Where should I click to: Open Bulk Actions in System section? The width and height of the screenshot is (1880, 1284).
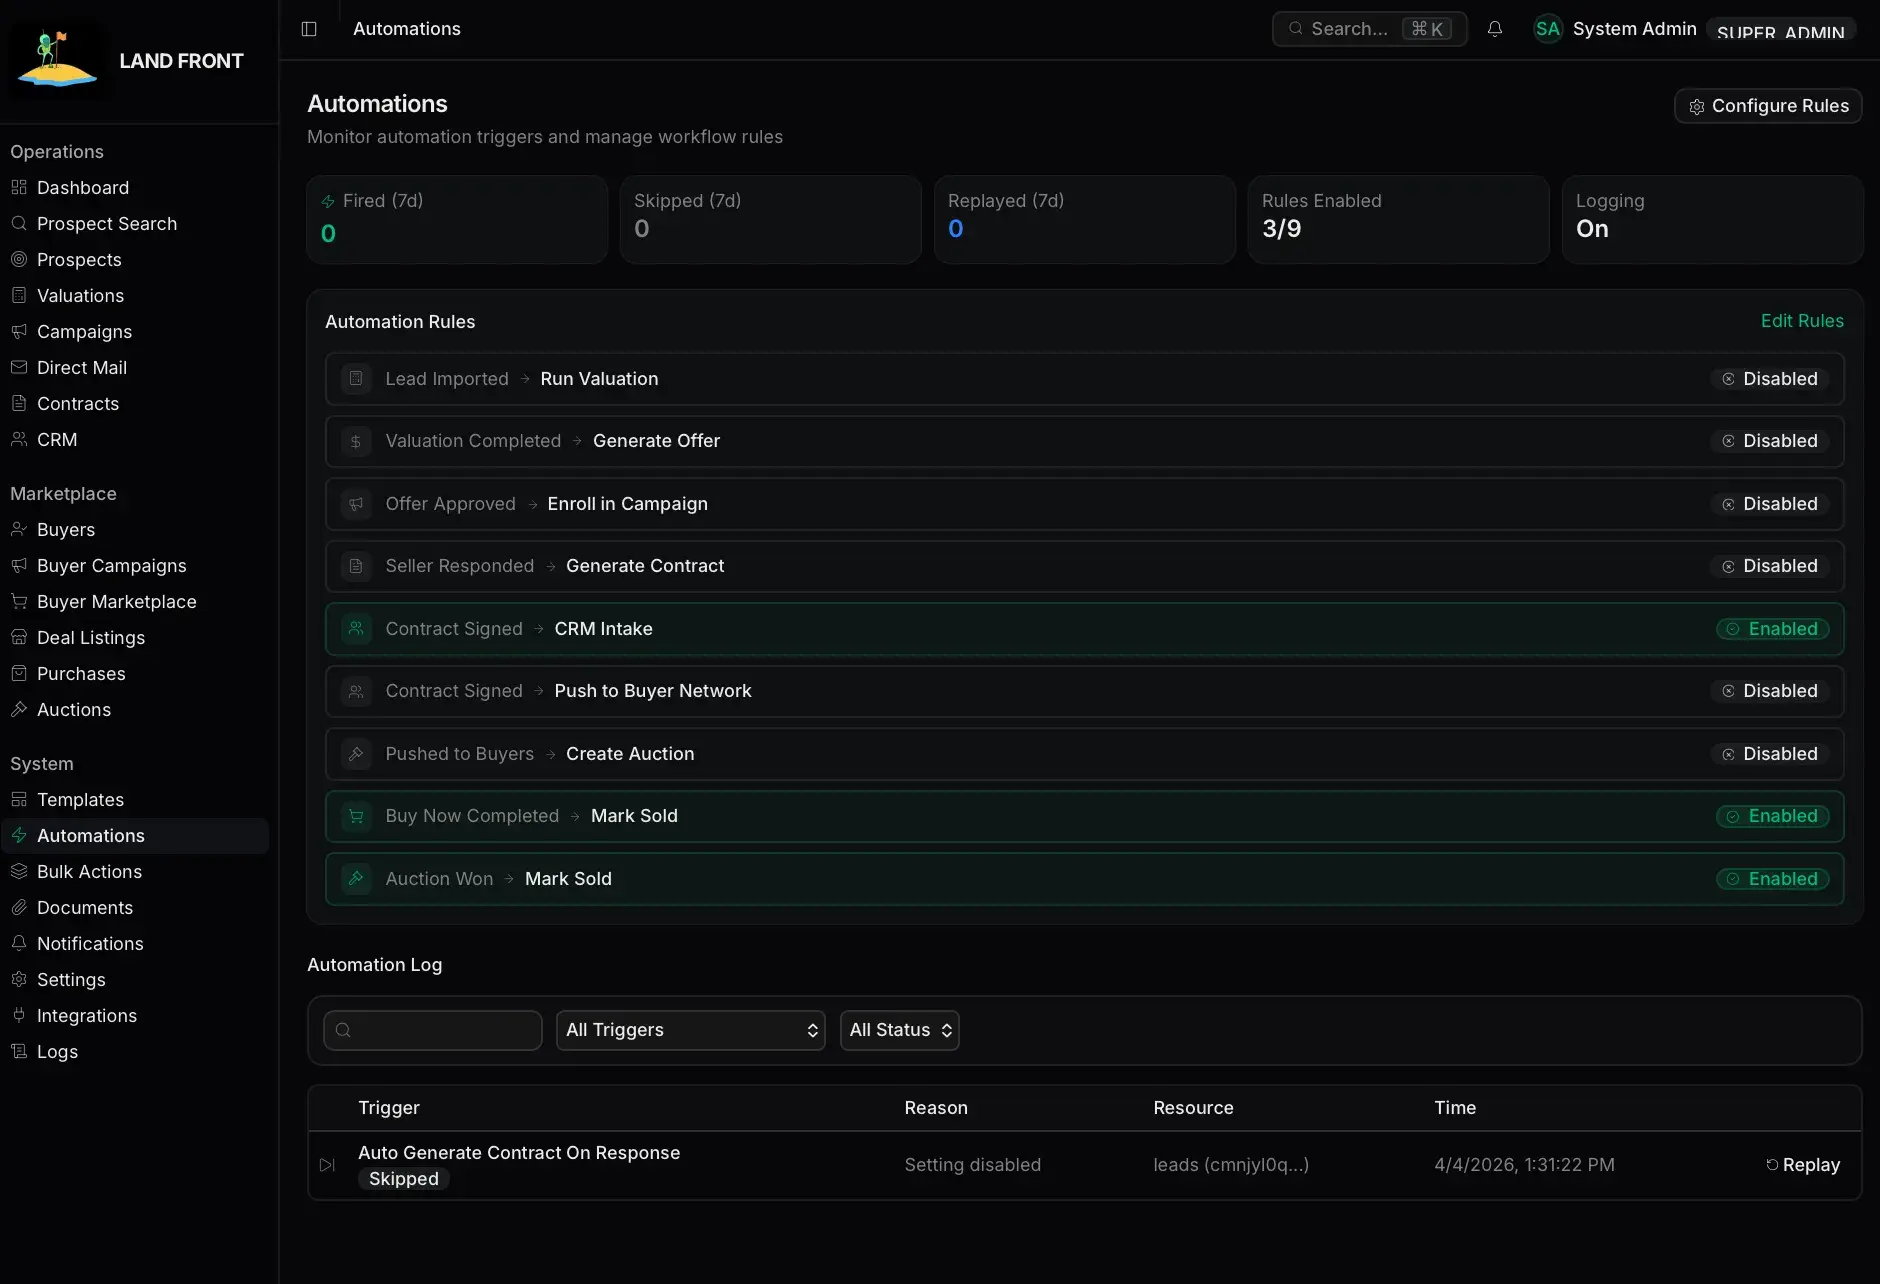point(135,872)
